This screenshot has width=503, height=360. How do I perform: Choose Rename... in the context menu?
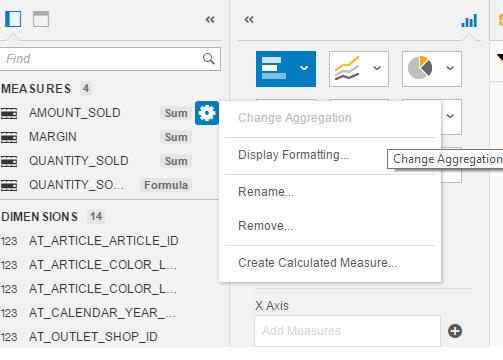(266, 192)
